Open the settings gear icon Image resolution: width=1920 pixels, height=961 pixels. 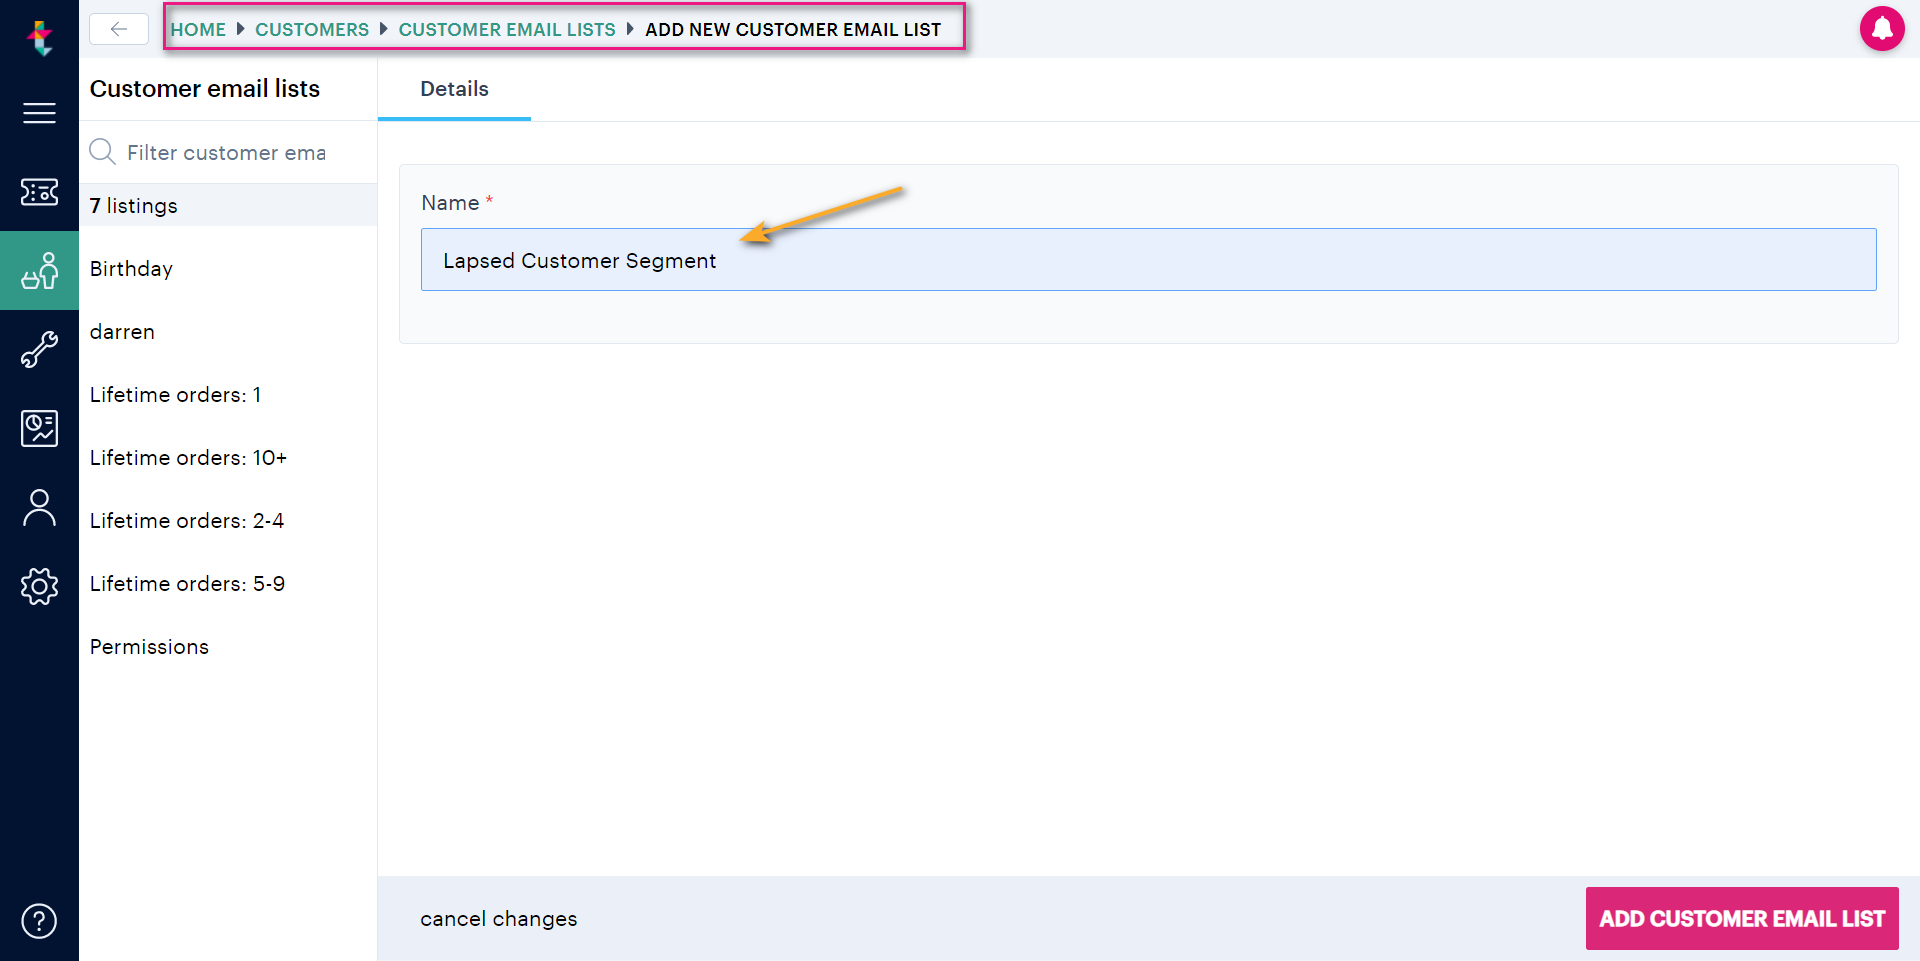point(39,586)
